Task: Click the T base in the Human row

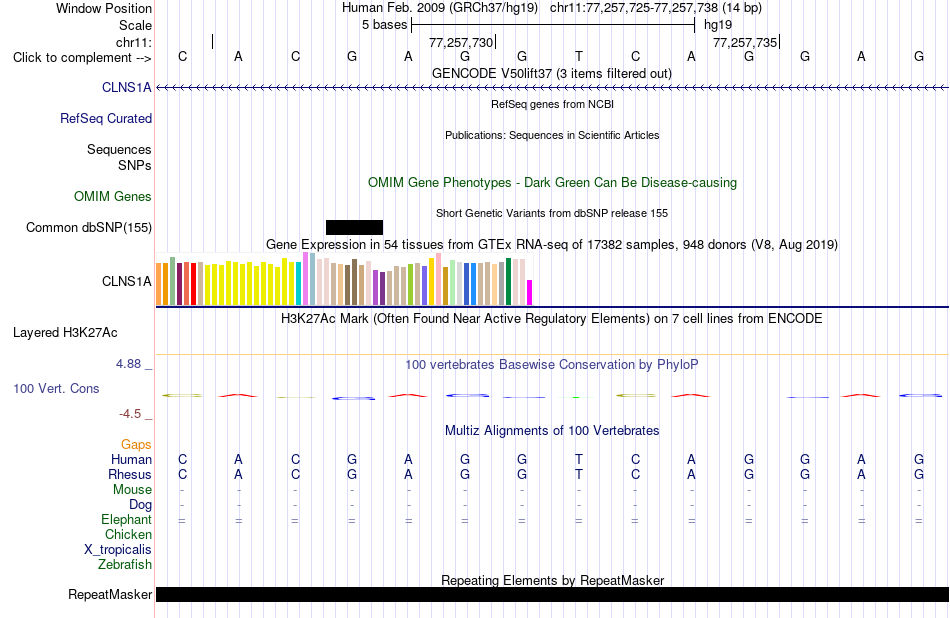Action: (x=579, y=459)
